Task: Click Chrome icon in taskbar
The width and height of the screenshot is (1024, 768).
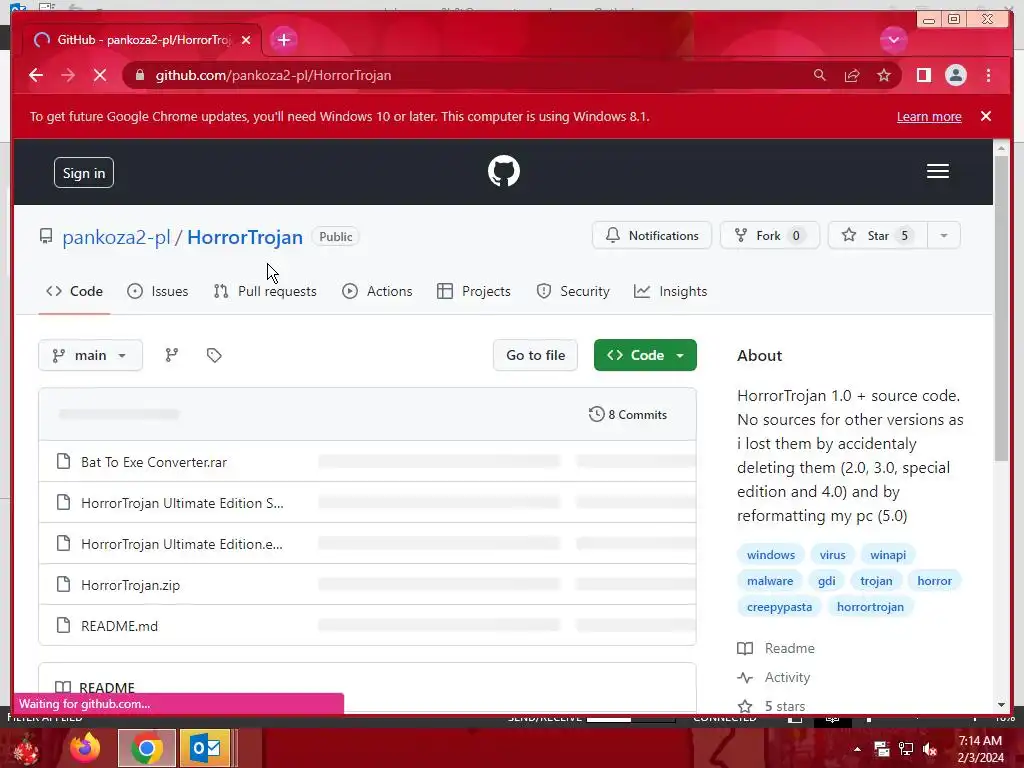Action: [147, 748]
